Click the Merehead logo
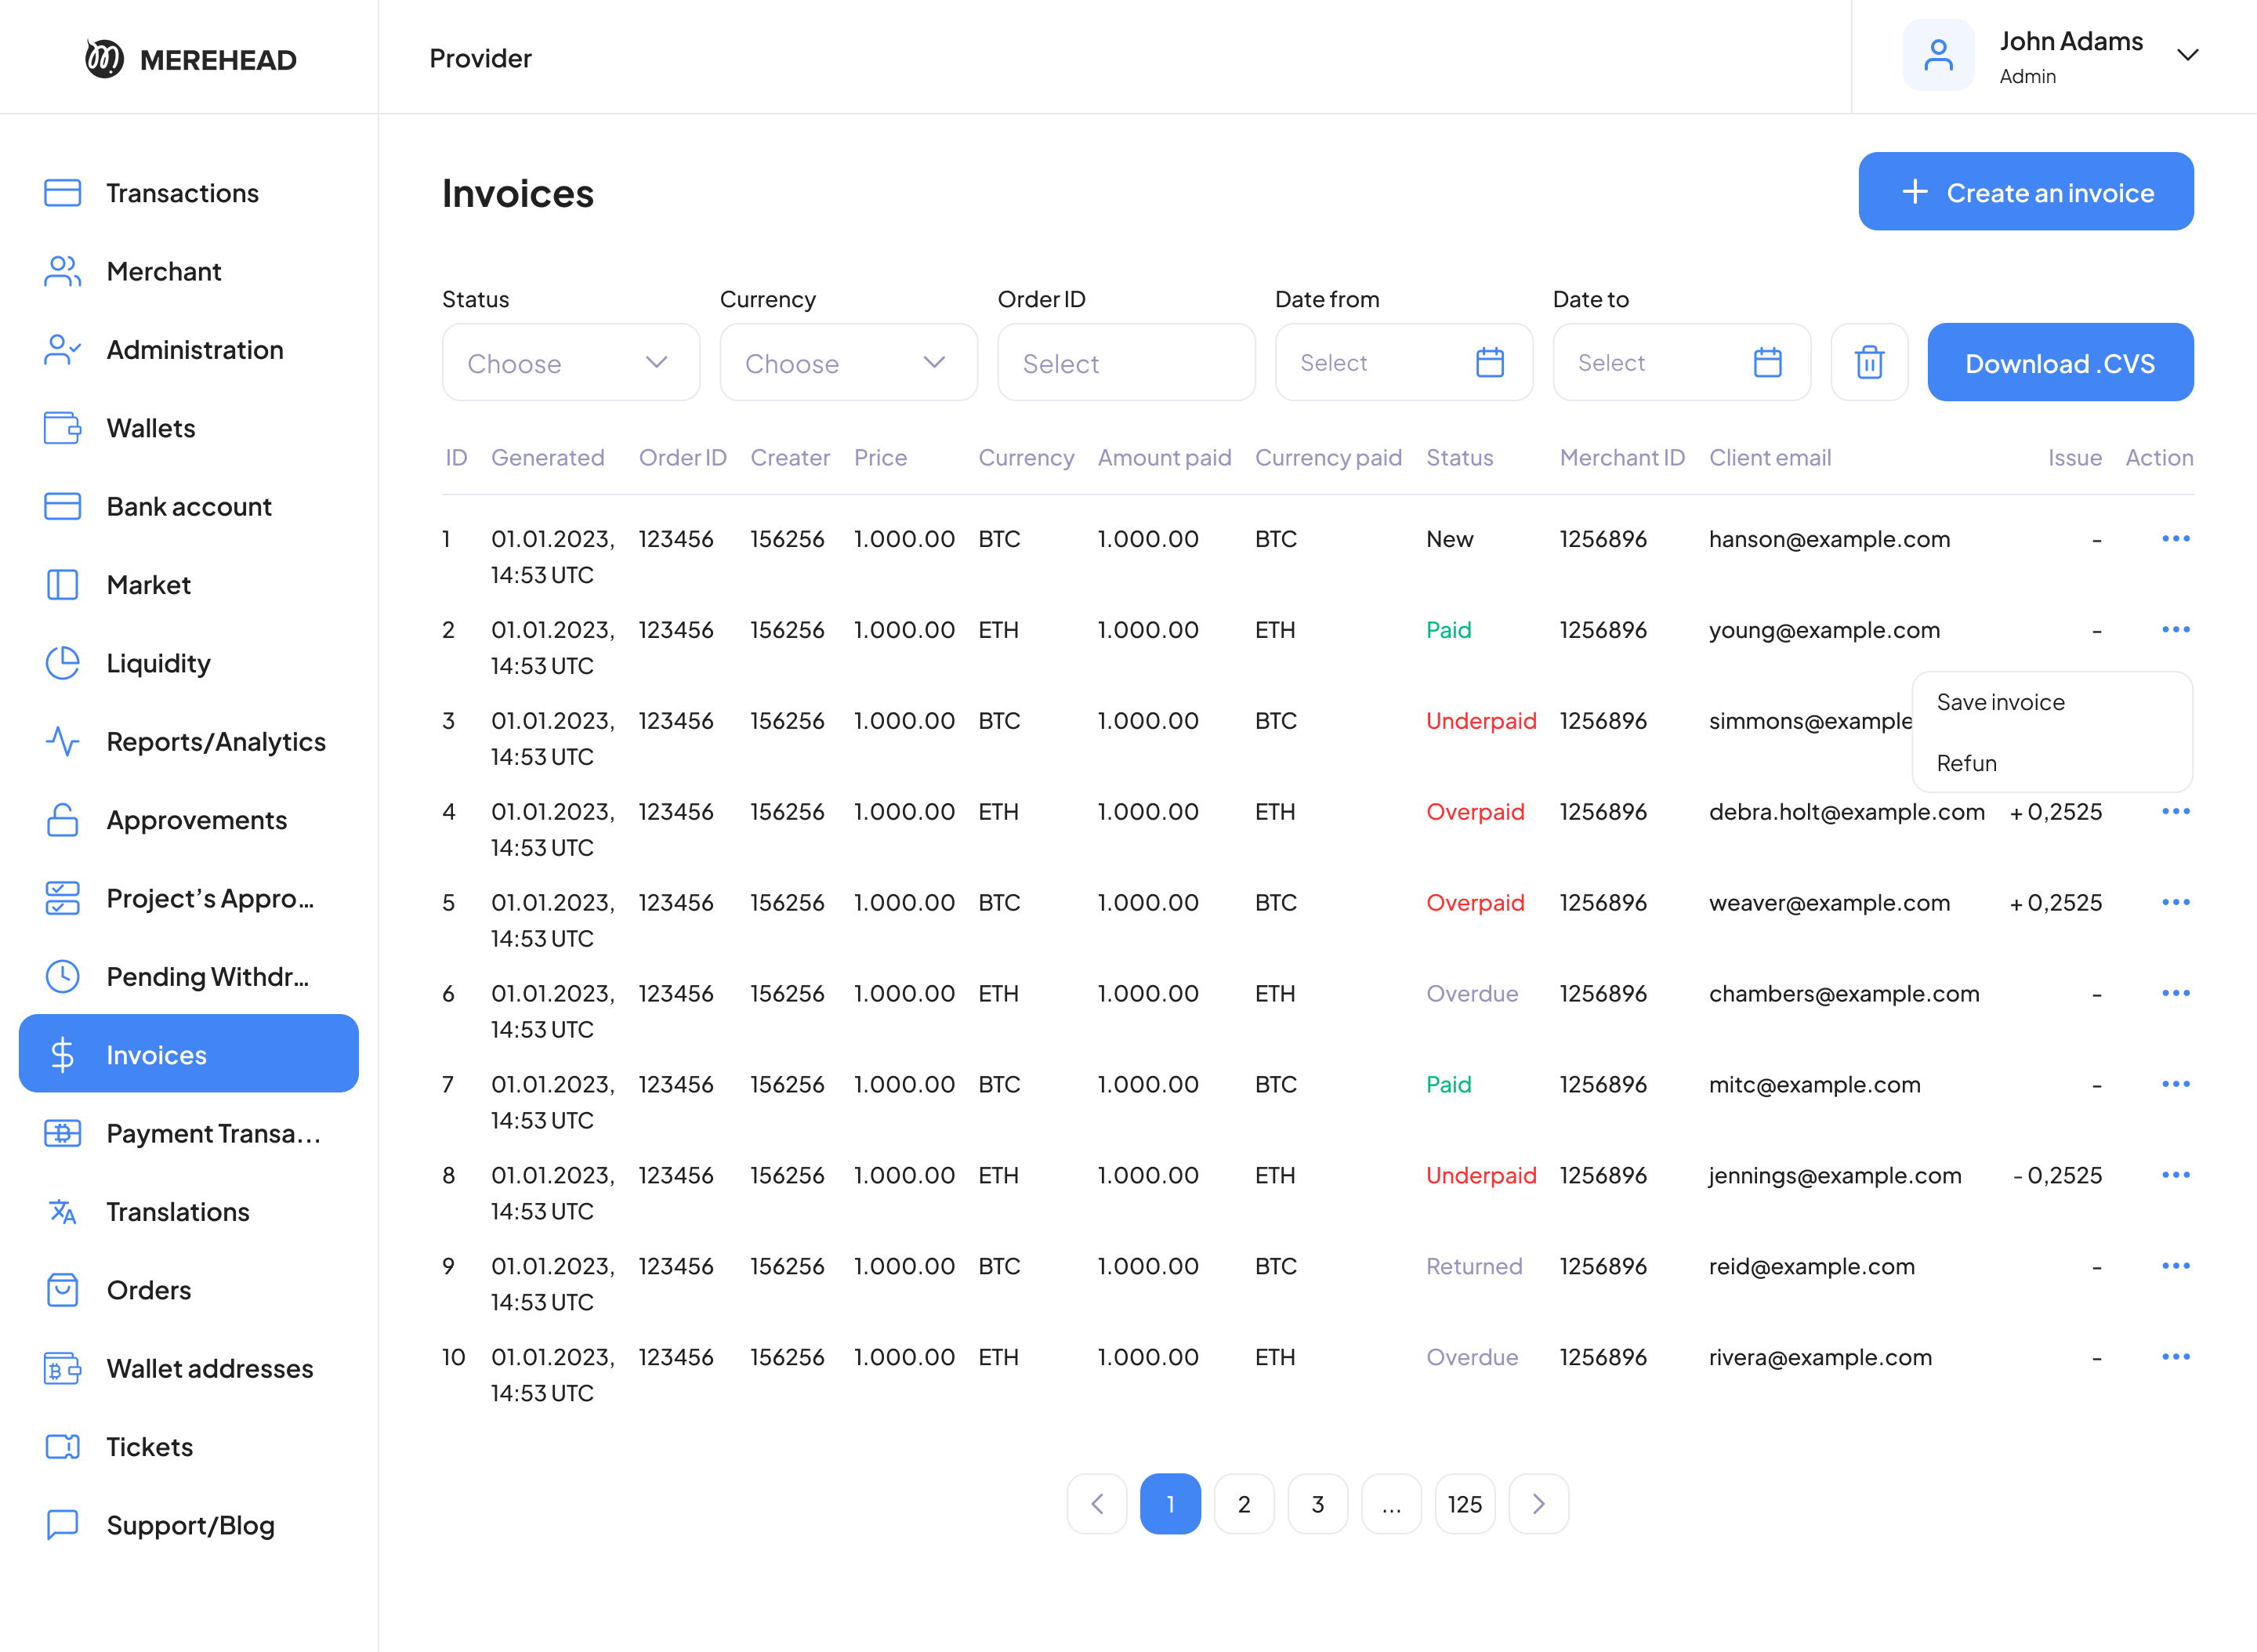The height and width of the screenshot is (1652, 2257). point(104,59)
